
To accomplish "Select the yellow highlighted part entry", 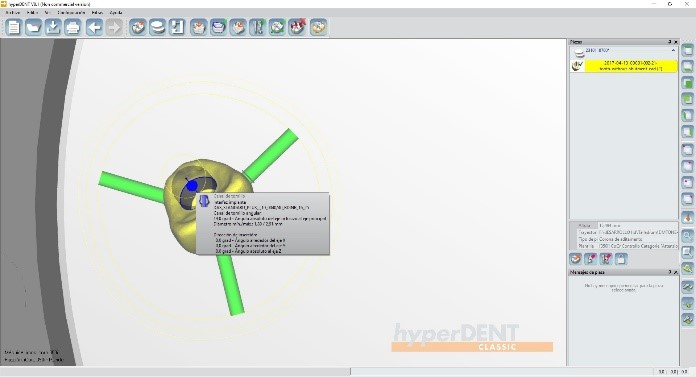I will tap(631, 66).
